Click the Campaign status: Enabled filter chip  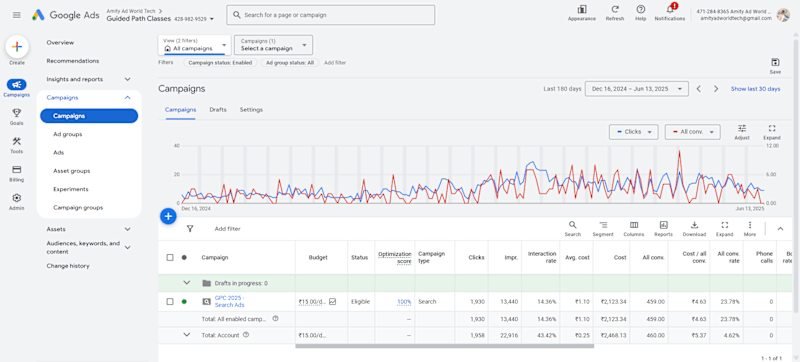pos(220,63)
